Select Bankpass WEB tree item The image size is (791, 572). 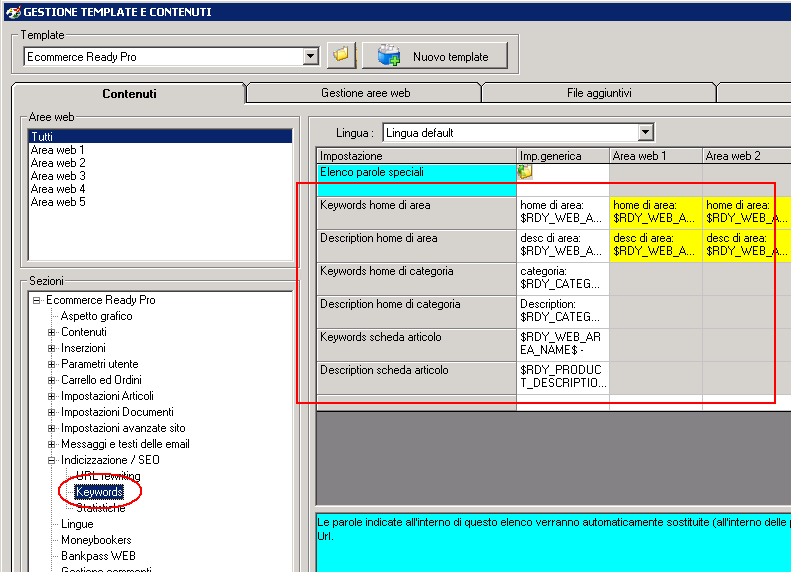tap(98, 556)
